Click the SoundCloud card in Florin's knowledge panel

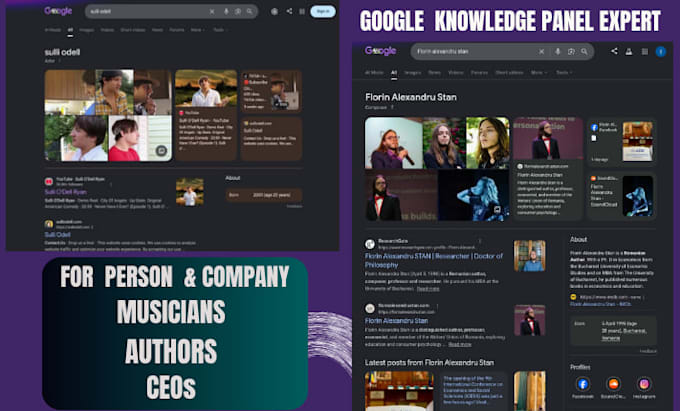(x=621, y=196)
